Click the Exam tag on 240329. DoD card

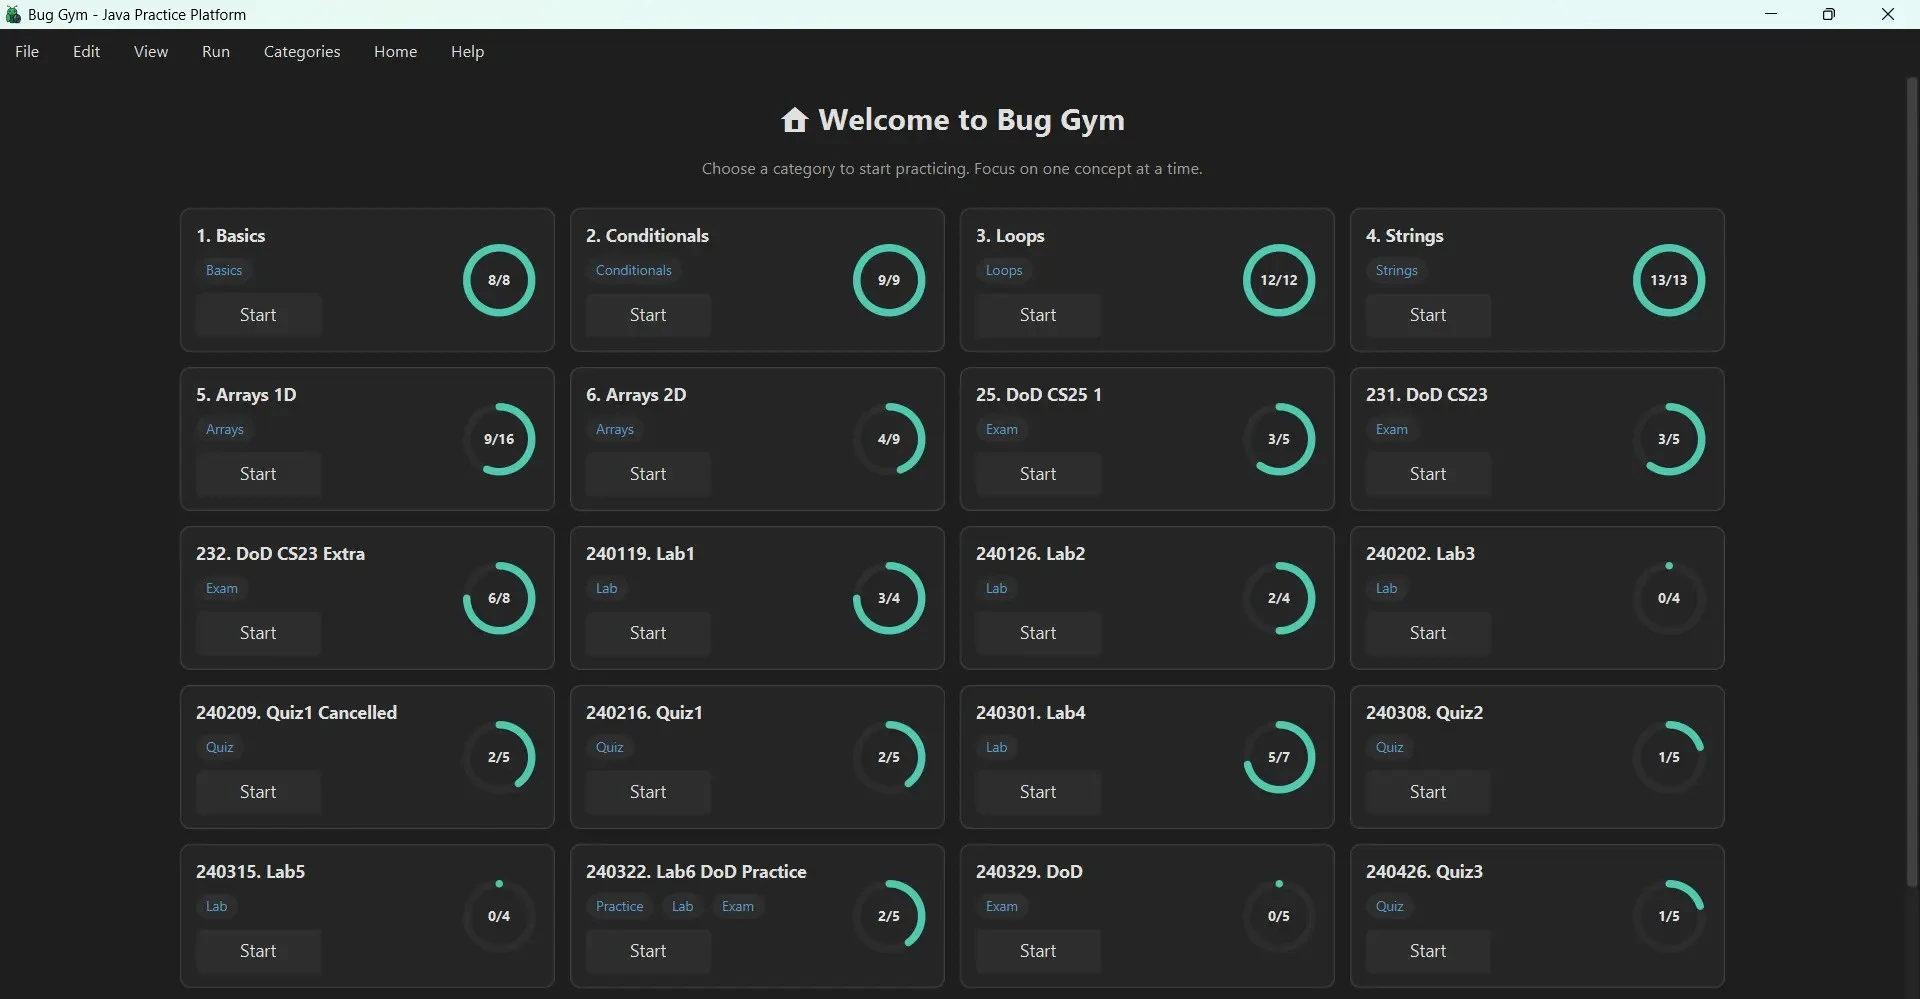(x=1003, y=906)
